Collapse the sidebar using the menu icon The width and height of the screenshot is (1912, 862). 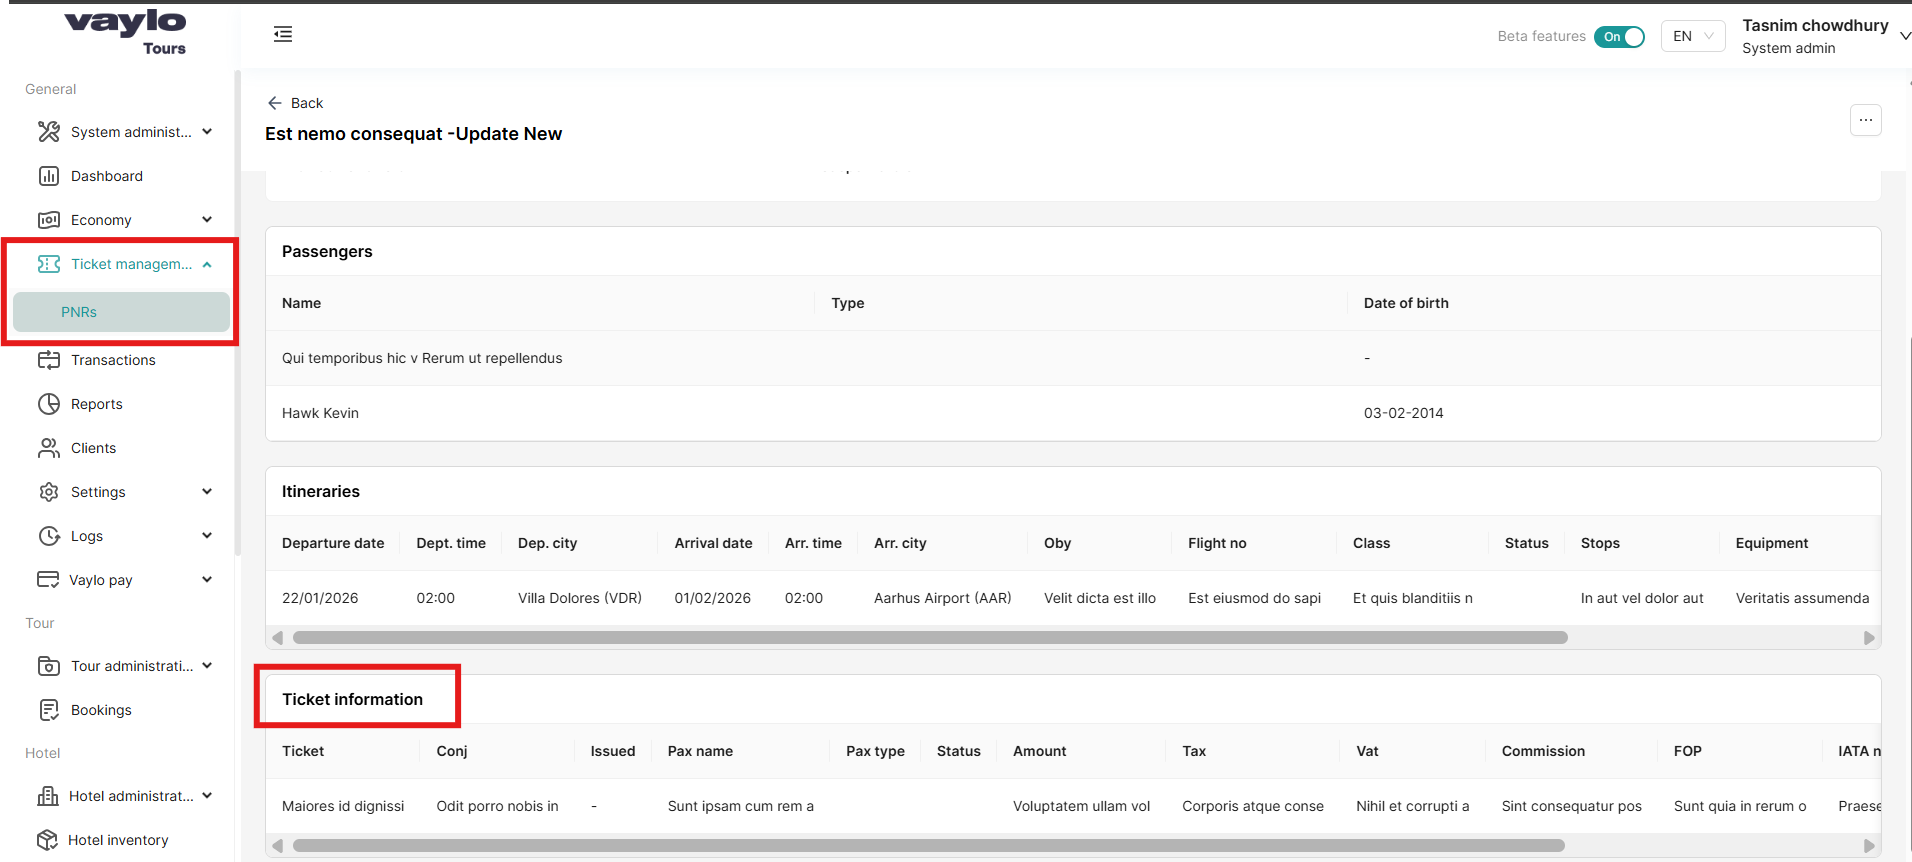283,35
